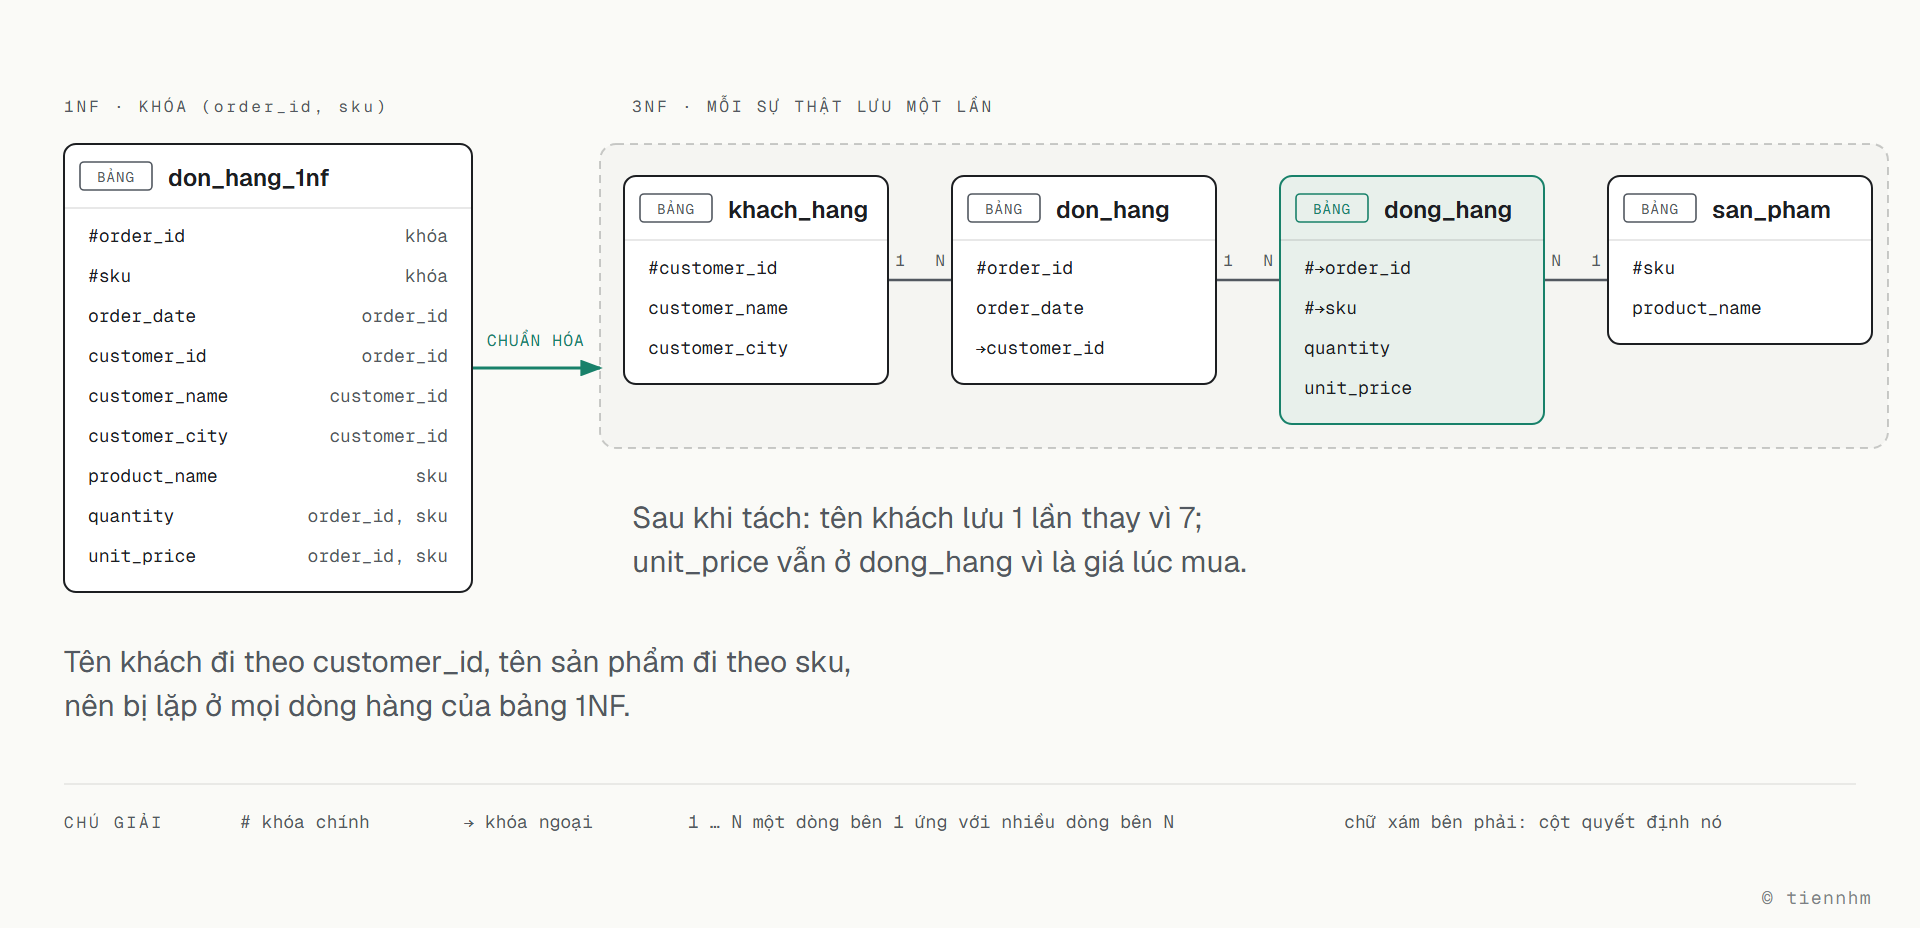Image resolution: width=1920 pixels, height=928 pixels.
Task: Select the '# khóa chính' legend entry
Action: (x=305, y=822)
